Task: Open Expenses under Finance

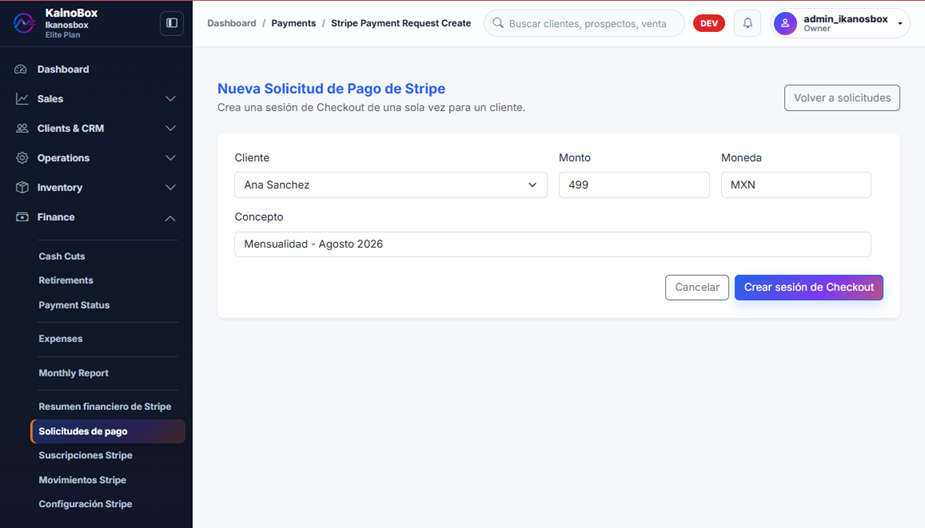Action: [x=61, y=339]
